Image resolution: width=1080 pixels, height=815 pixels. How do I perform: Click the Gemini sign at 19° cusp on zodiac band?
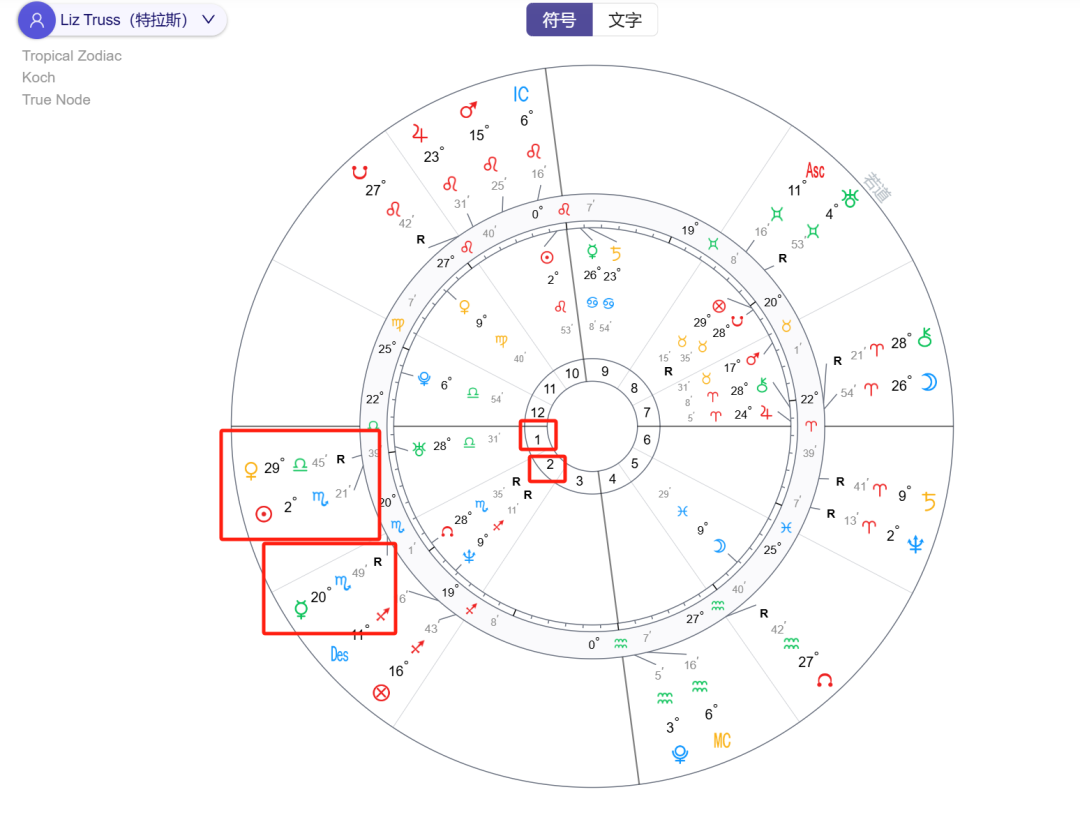(x=713, y=243)
